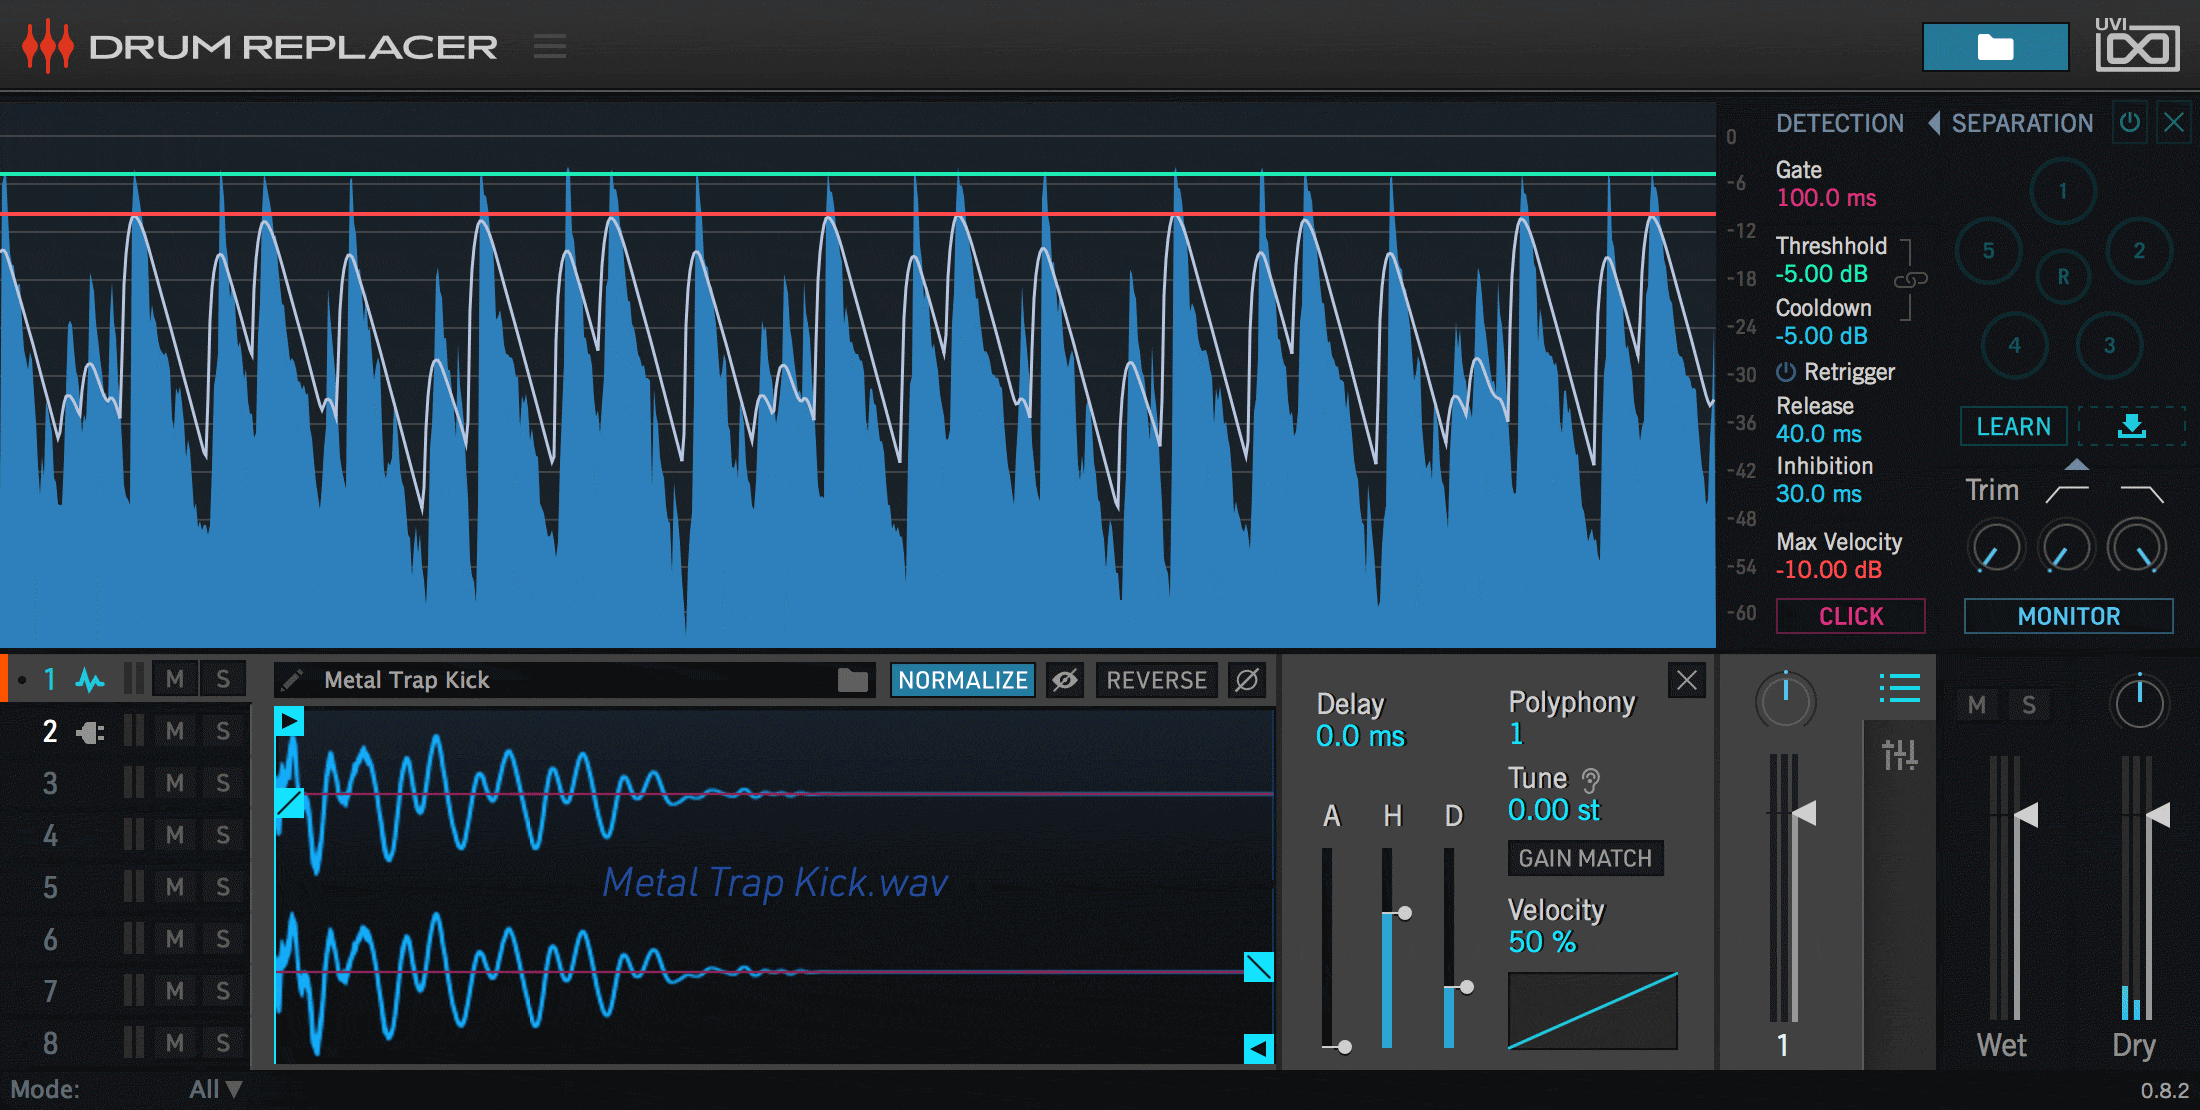
Task: Collapse the Separation panel arrow
Action: click(1934, 123)
